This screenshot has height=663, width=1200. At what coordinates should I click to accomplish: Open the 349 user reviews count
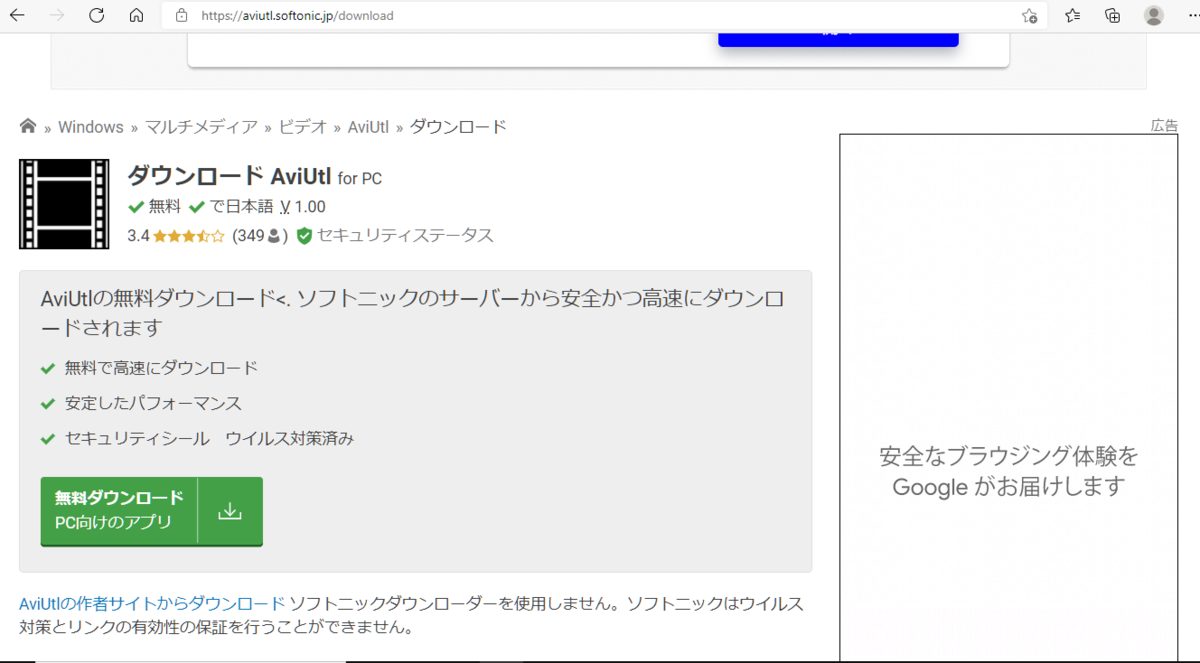tap(260, 237)
